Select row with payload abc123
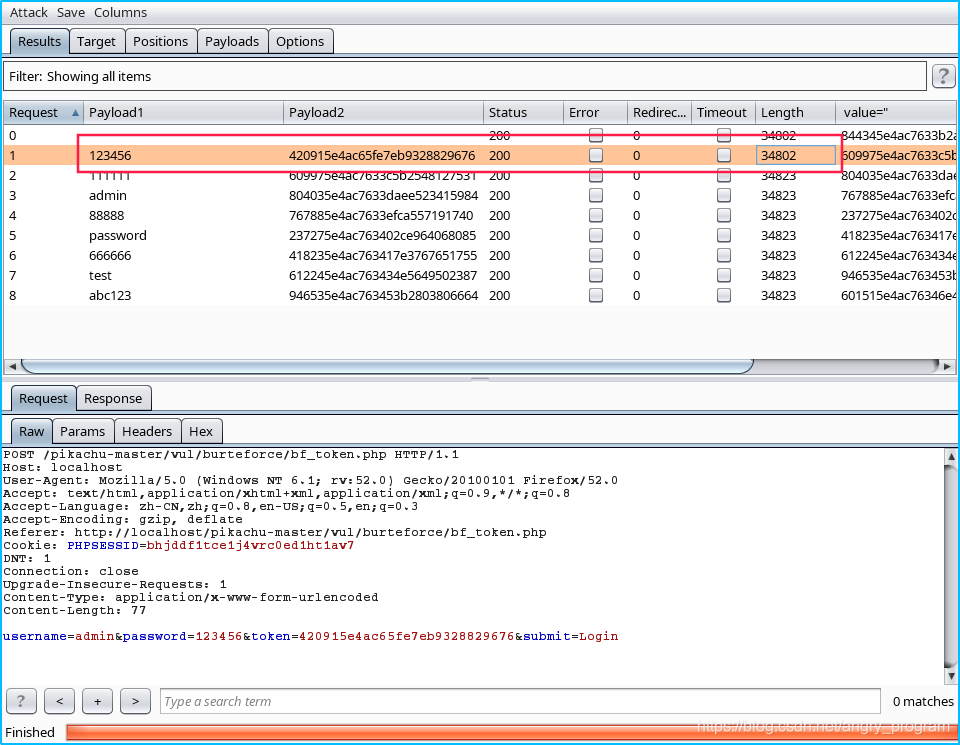 (479, 295)
